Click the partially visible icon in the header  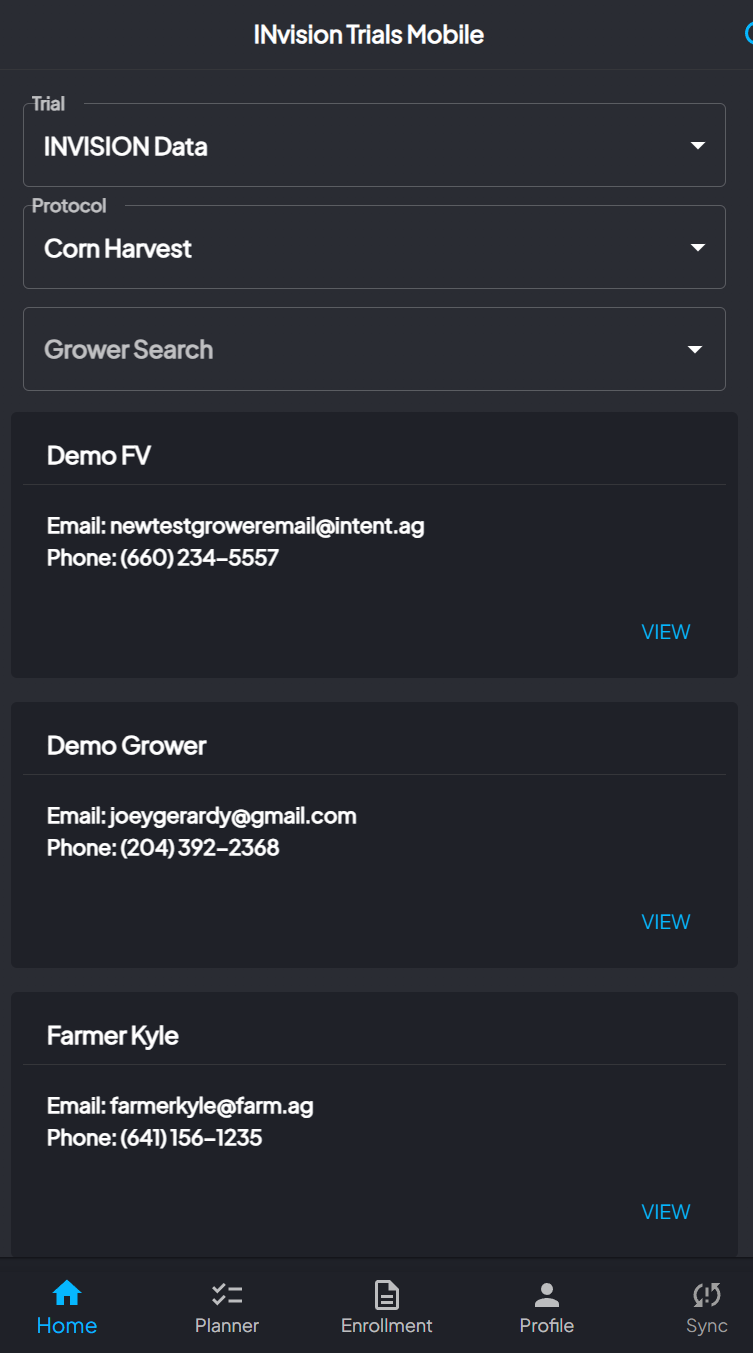tap(748, 34)
